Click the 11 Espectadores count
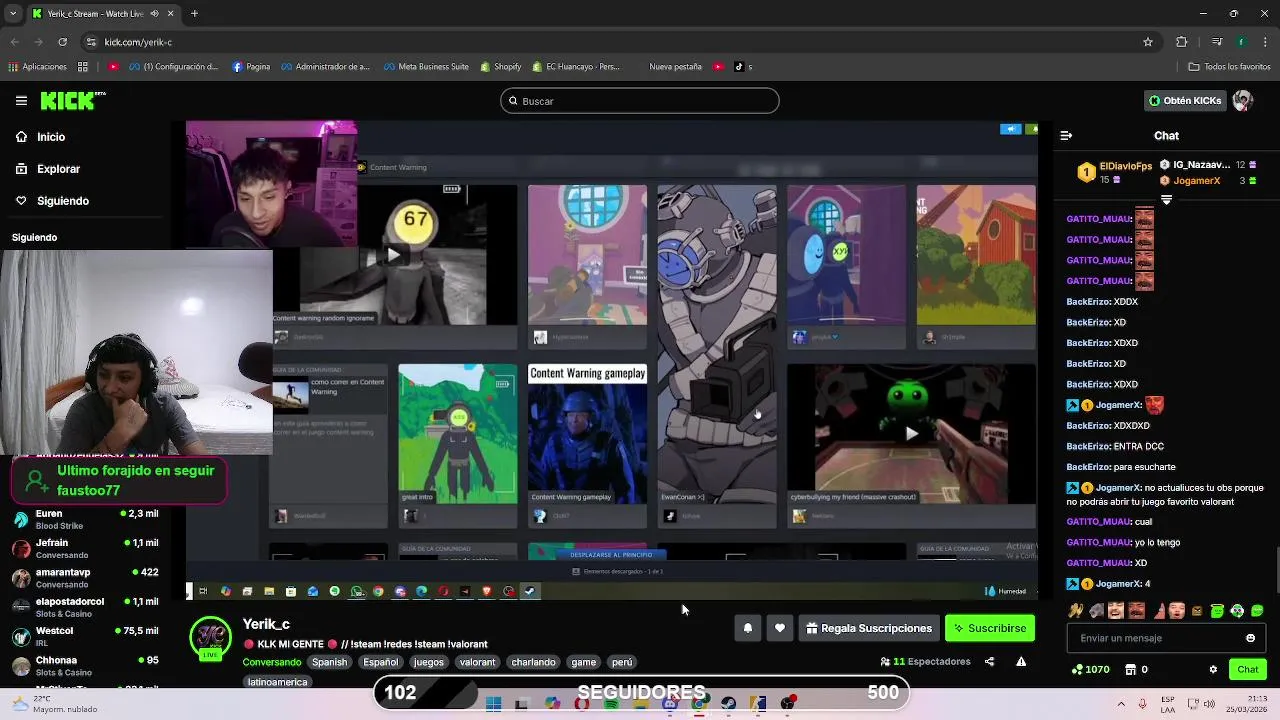This screenshot has height=720, width=1280. (926, 662)
